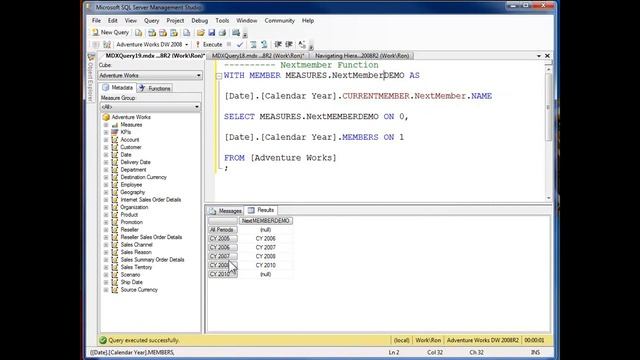
Task: Expand the Geography dimension node
Action: (x=106, y=192)
